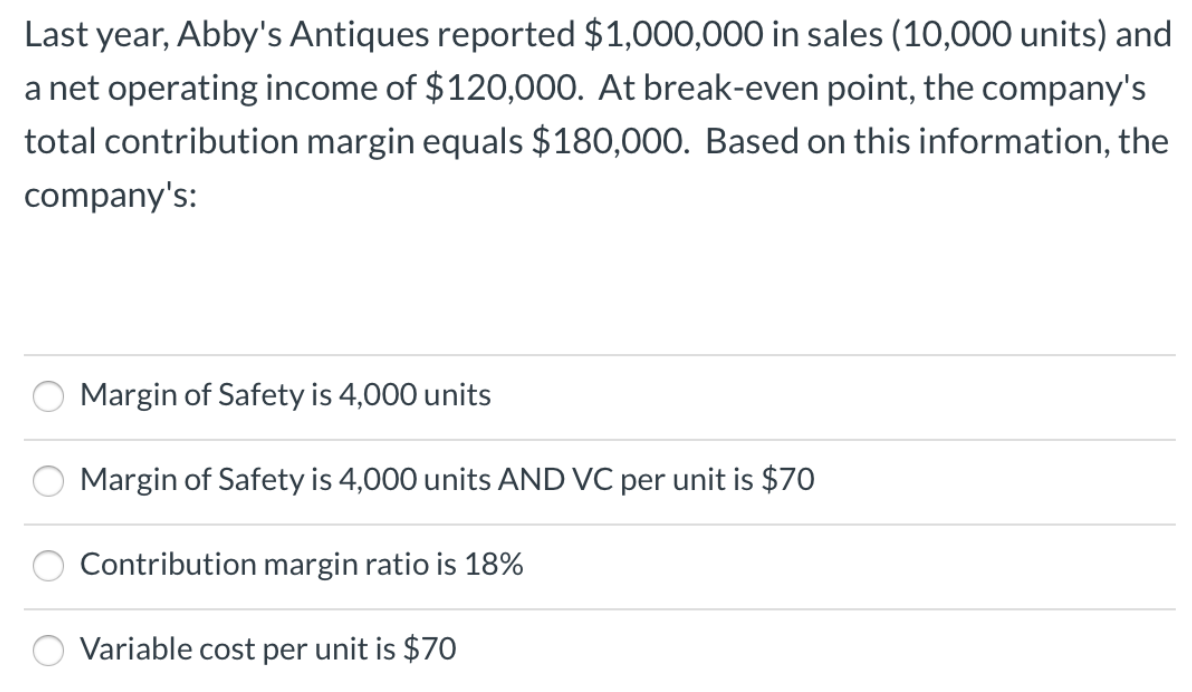Select the Contribution margin ratio is 18% radio

[48, 566]
